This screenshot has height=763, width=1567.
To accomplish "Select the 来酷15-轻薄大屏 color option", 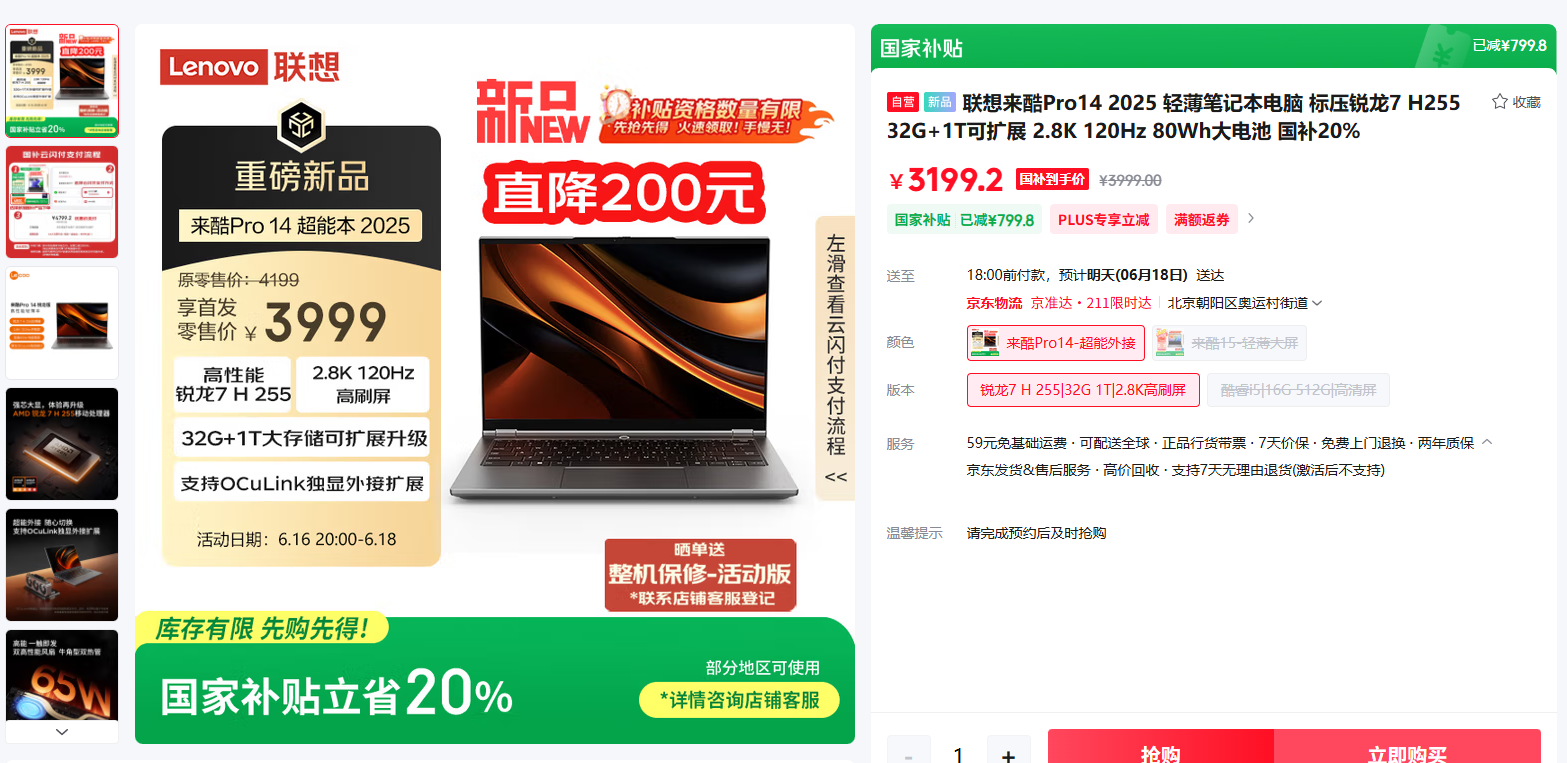I will 1229,343.
